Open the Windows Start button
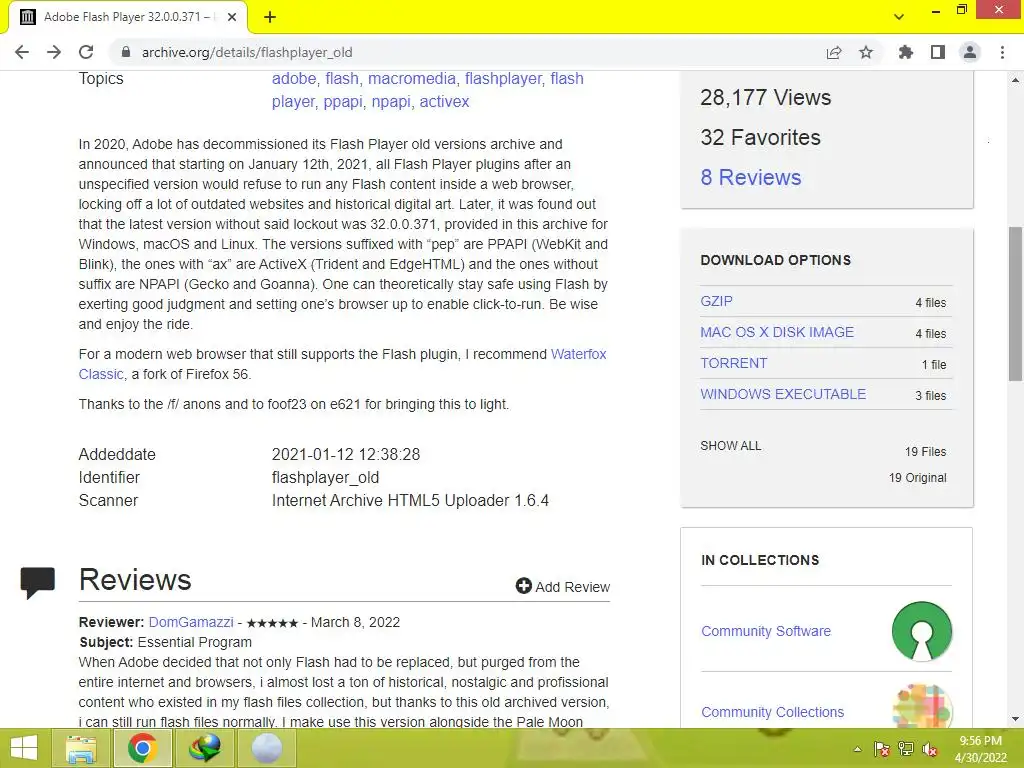Viewport: 1024px width, 768px height. (24, 748)
